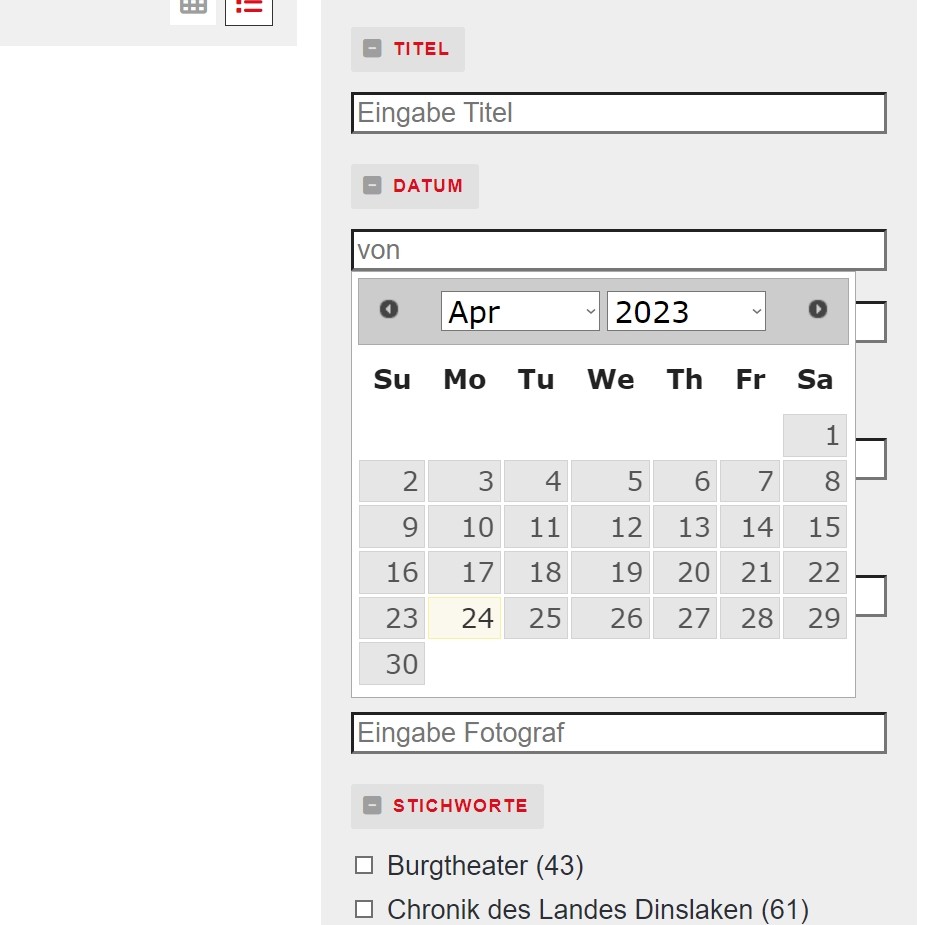
Task: Collapse Stichworte section minus icon
Action: [372, 806]
